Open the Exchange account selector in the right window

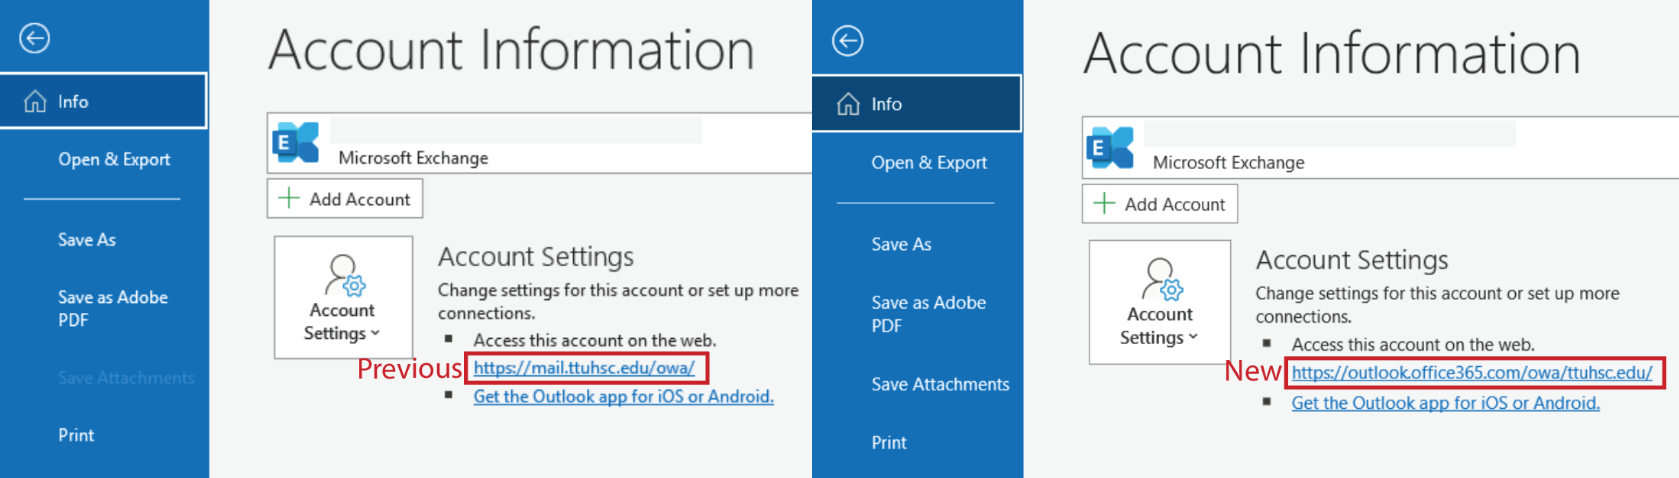point(1380,148)
